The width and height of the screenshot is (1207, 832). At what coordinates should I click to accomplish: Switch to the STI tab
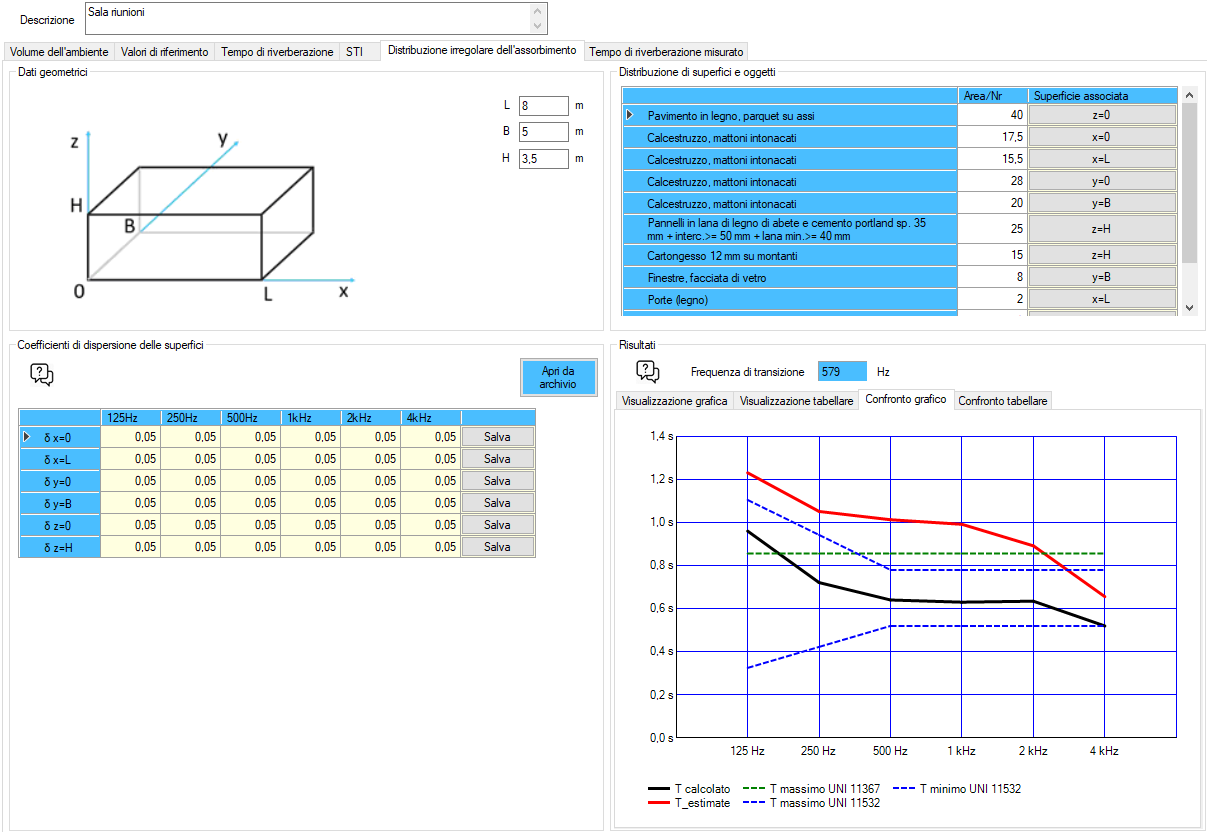354,52
